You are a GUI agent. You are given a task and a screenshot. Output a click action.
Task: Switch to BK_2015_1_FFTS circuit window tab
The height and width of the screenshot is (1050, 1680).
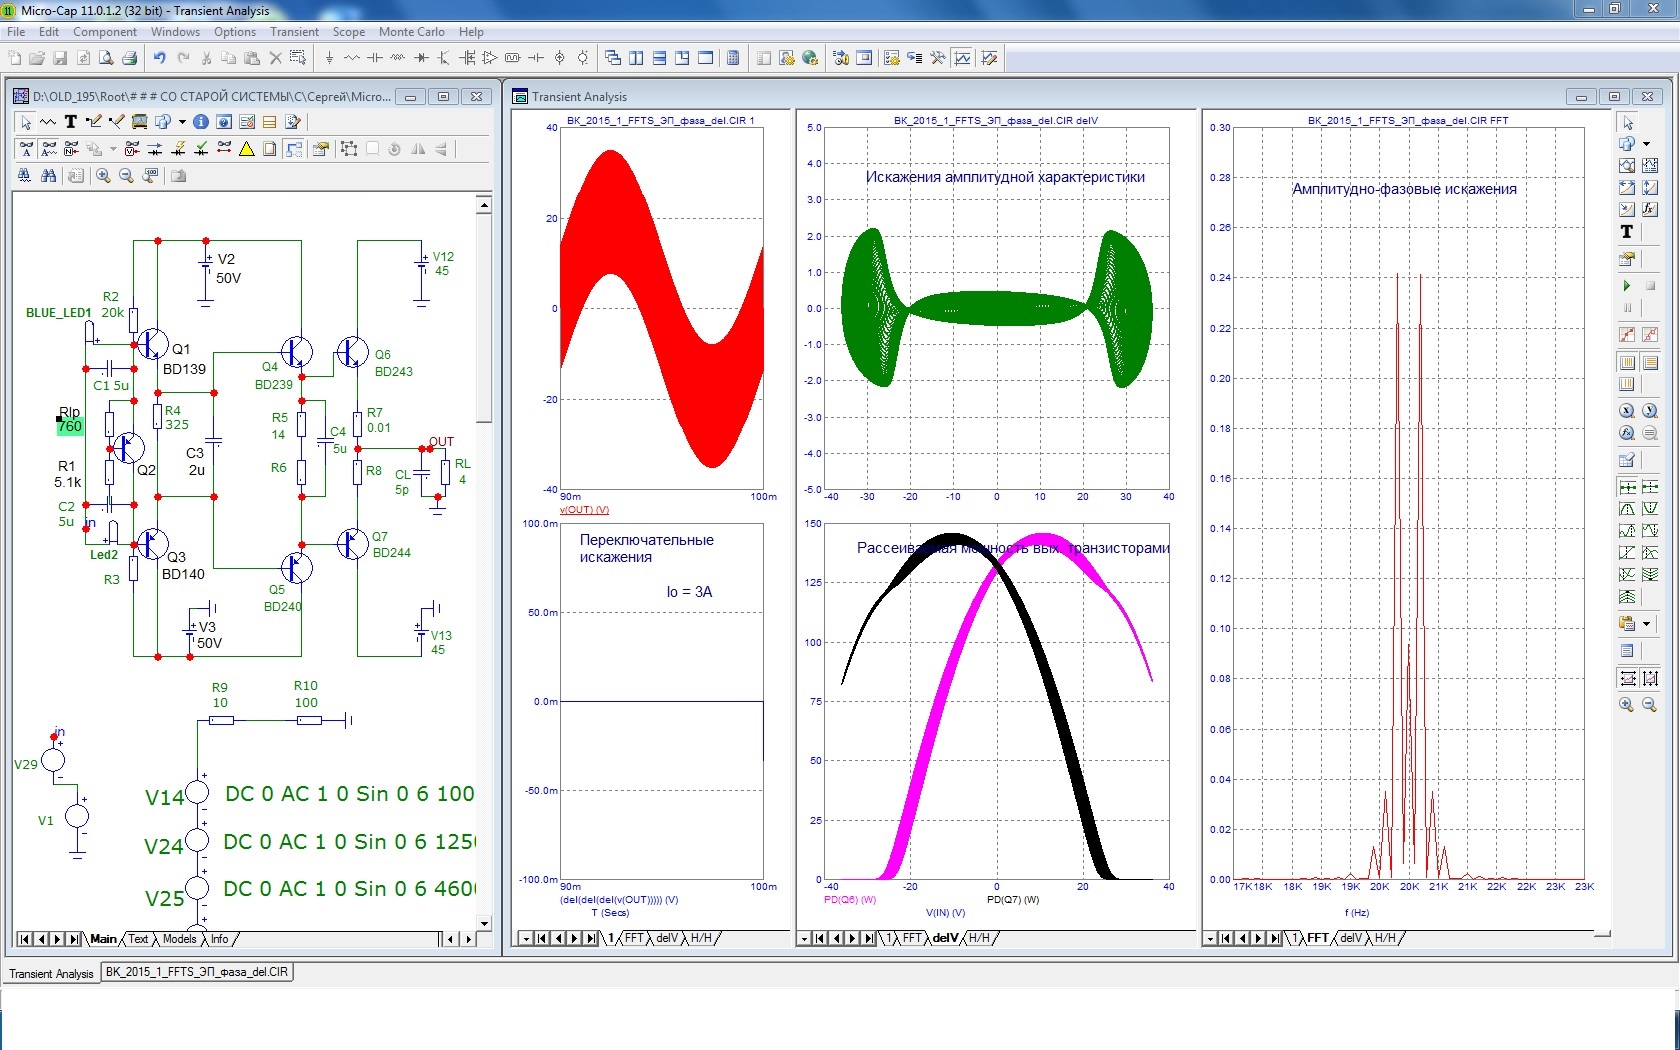pos(197,972)
